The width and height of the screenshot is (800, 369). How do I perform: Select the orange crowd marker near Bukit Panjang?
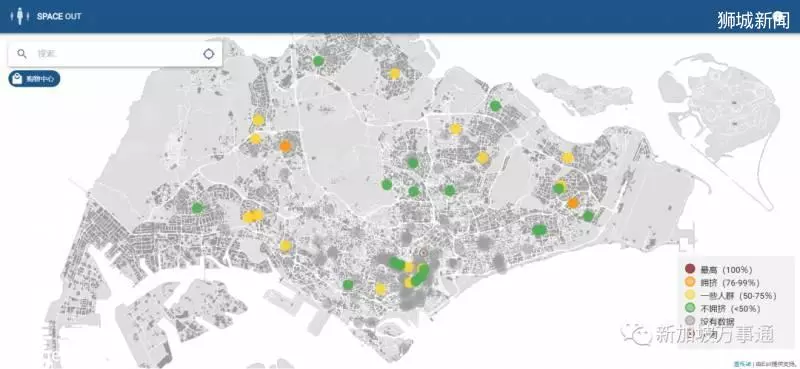click(x=285, y=146)
